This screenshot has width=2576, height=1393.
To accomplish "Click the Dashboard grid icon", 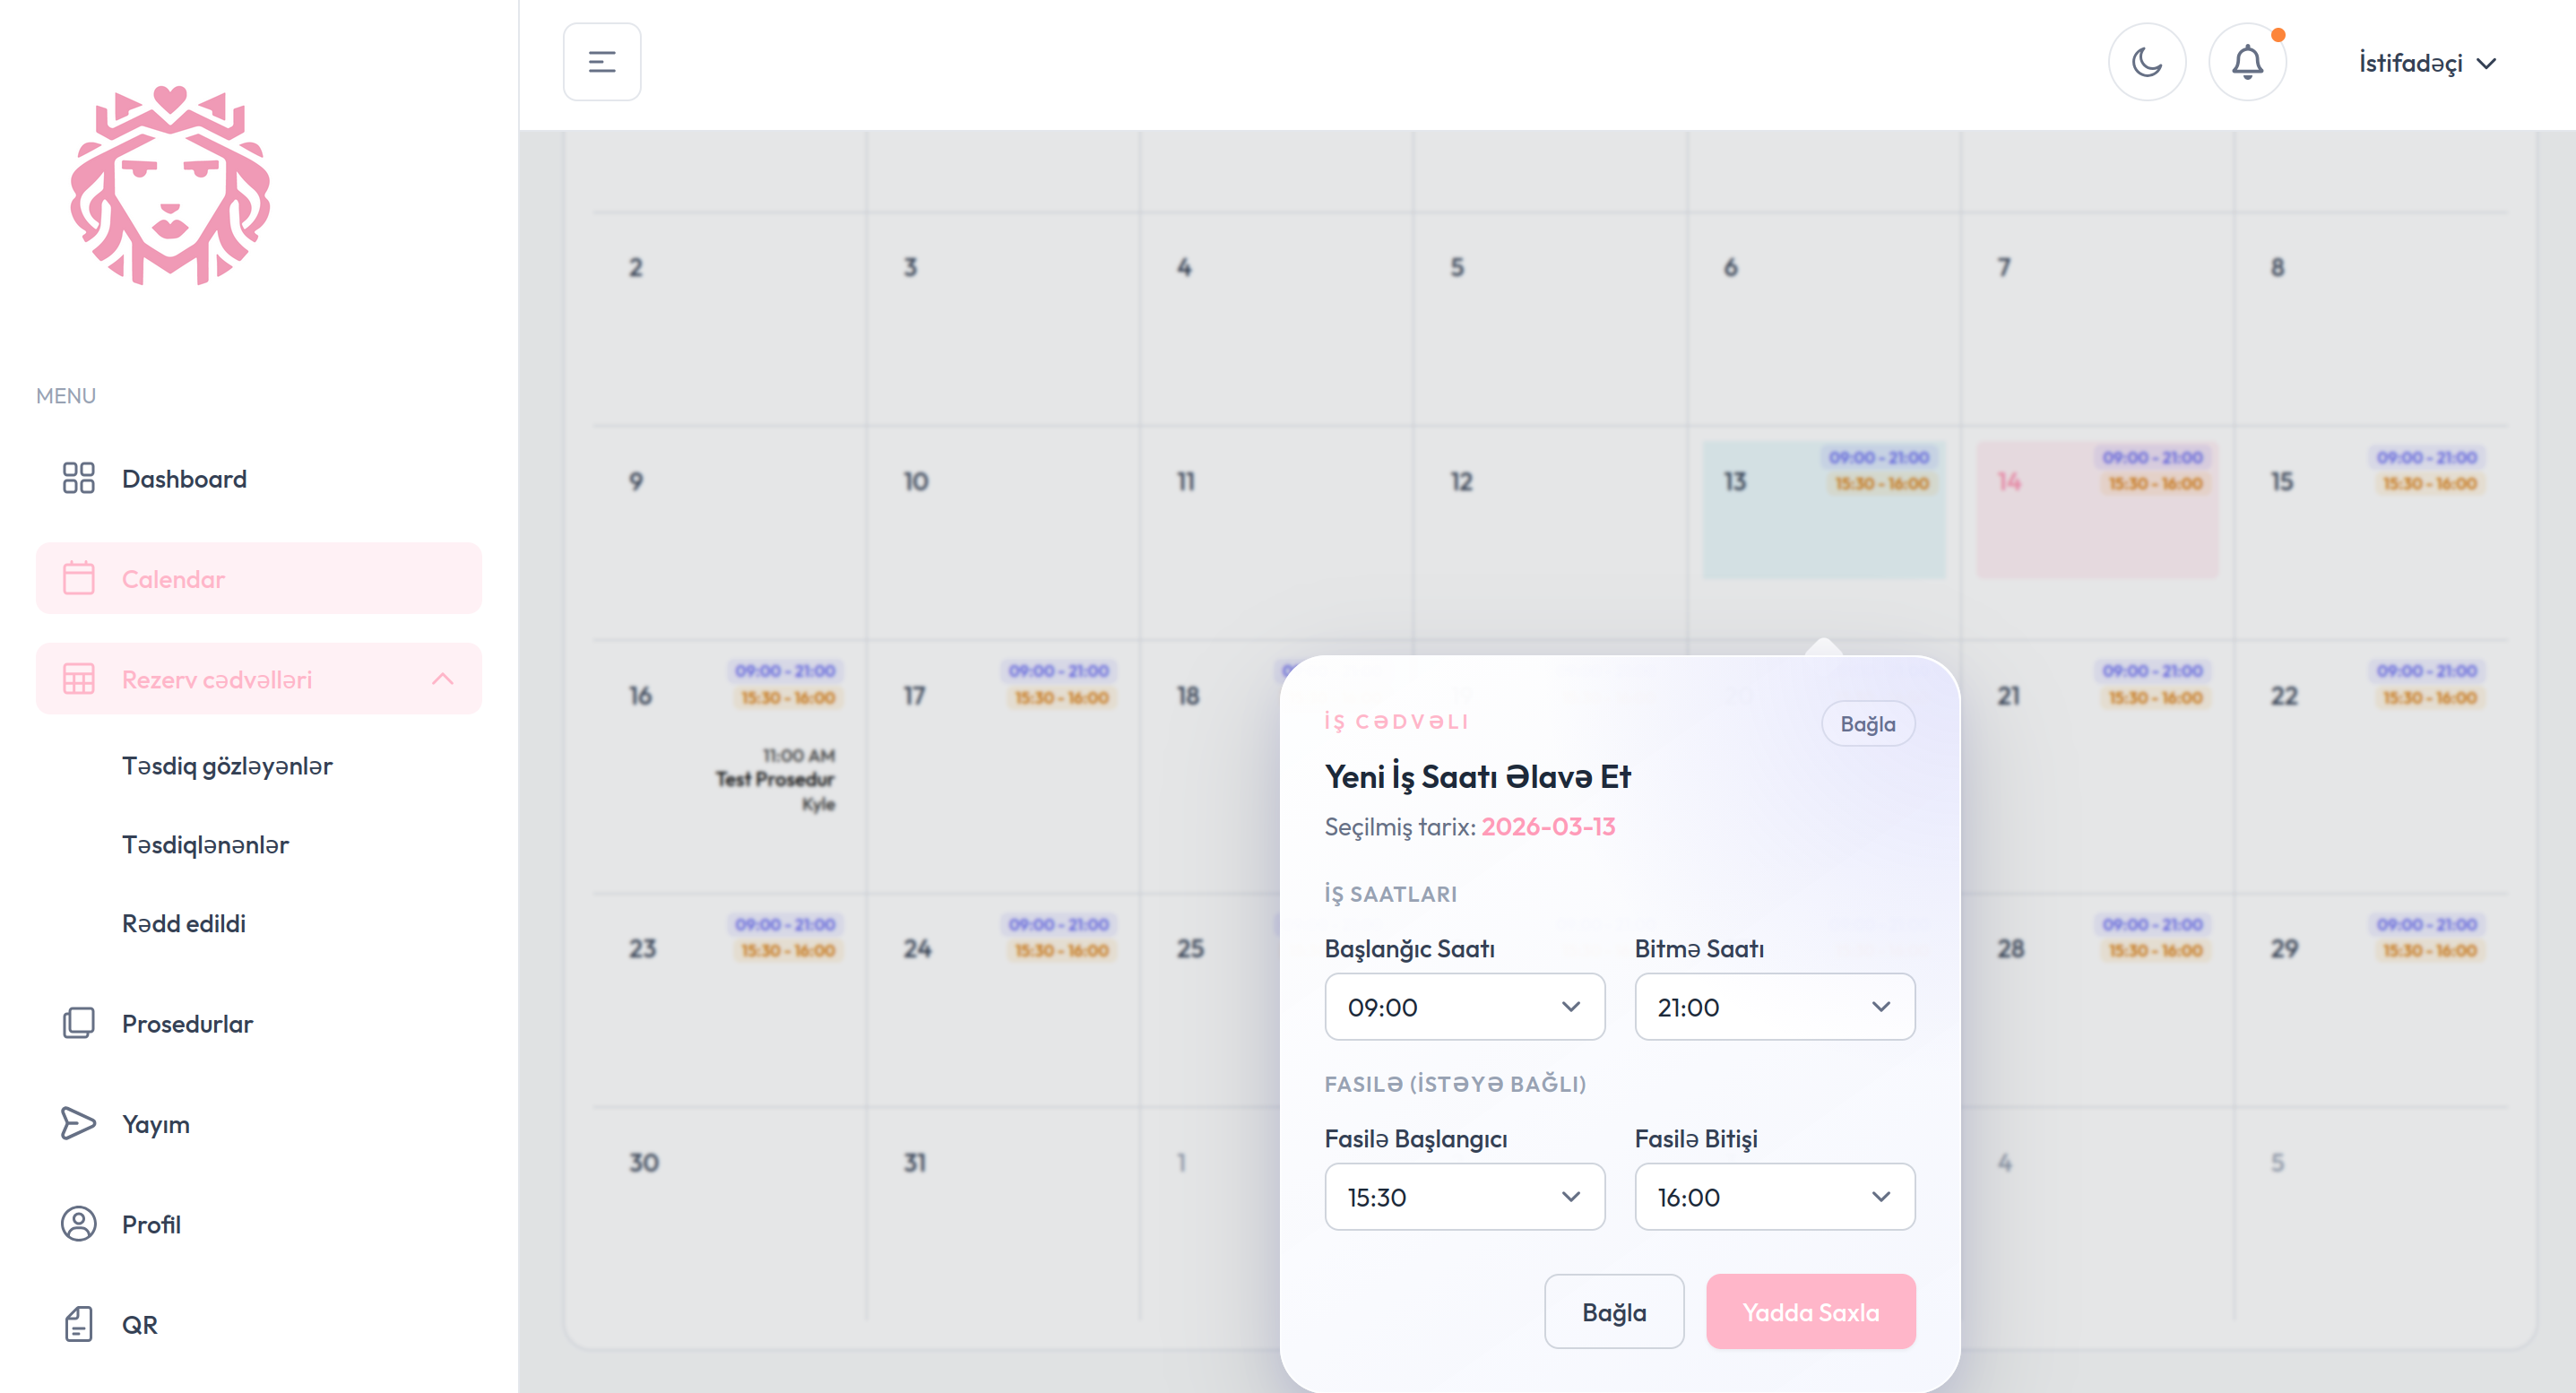I will [x=78, y=478].
